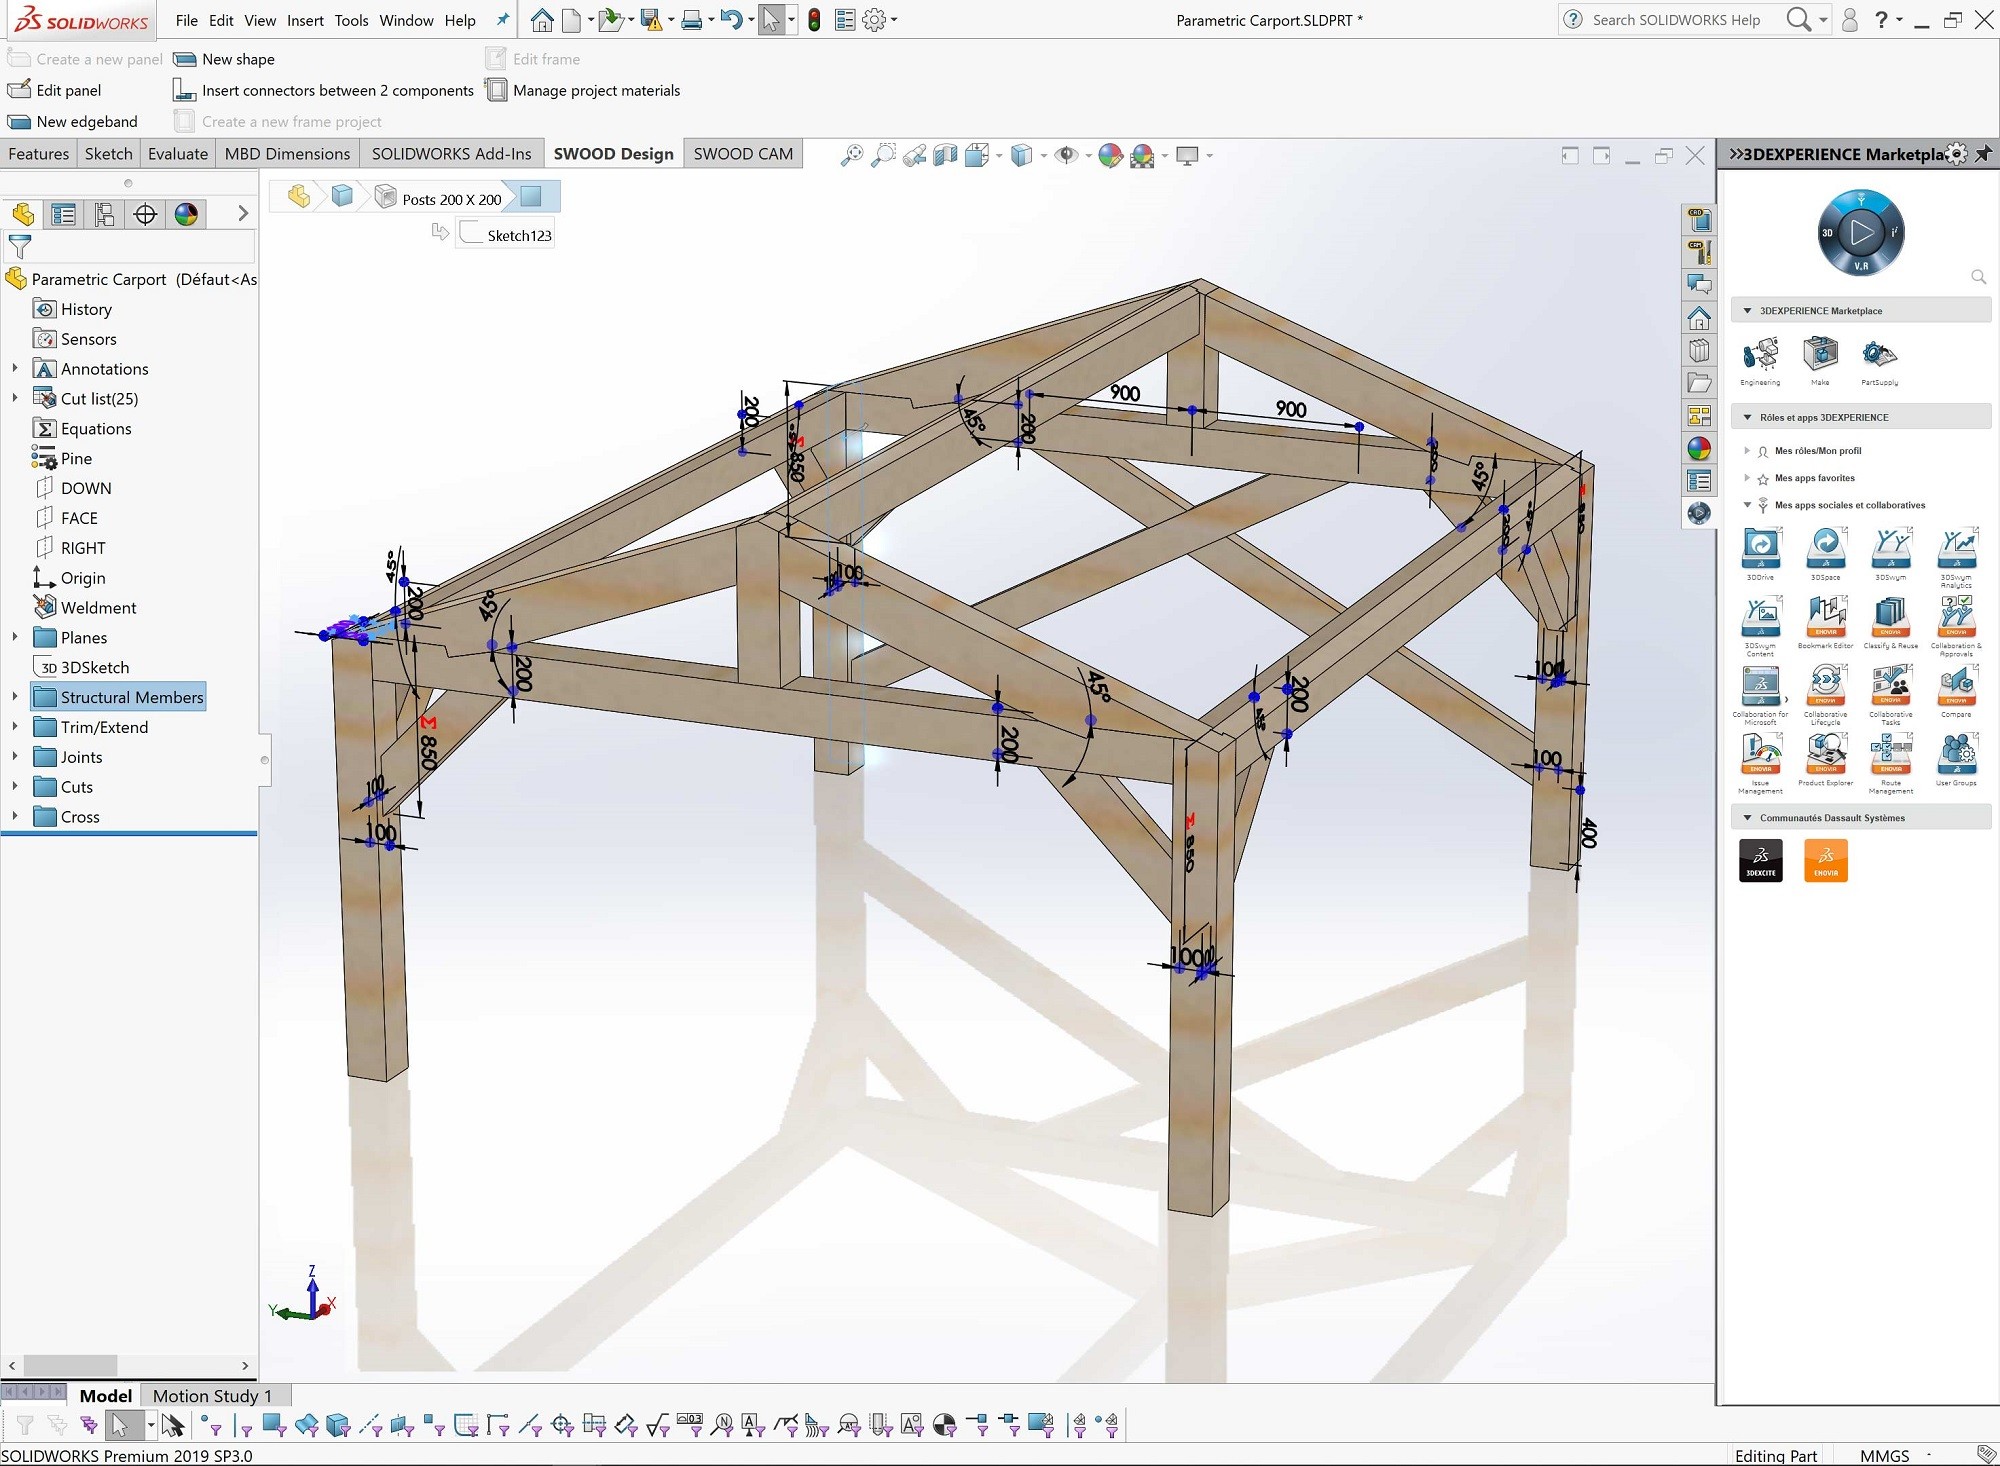Expand the Structural Members folder
The width and height of the screenshot is (2000, 1466).
coord(15,697)
